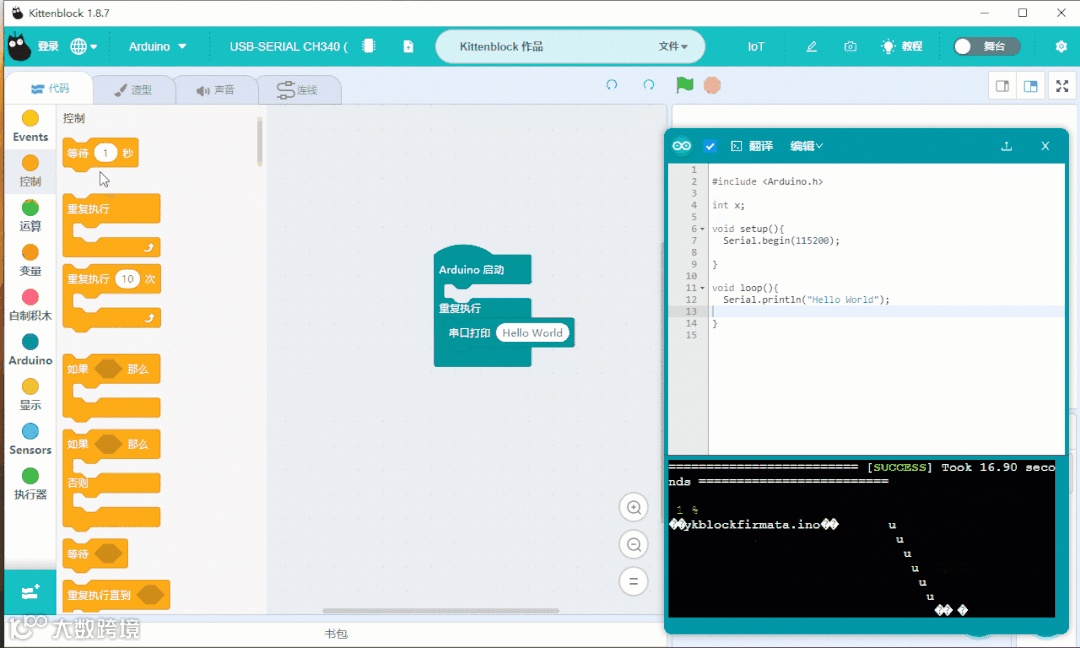Select the 变量 variables category
Image resolution: width=1080 pixels, height=648 pixels.
30,260
